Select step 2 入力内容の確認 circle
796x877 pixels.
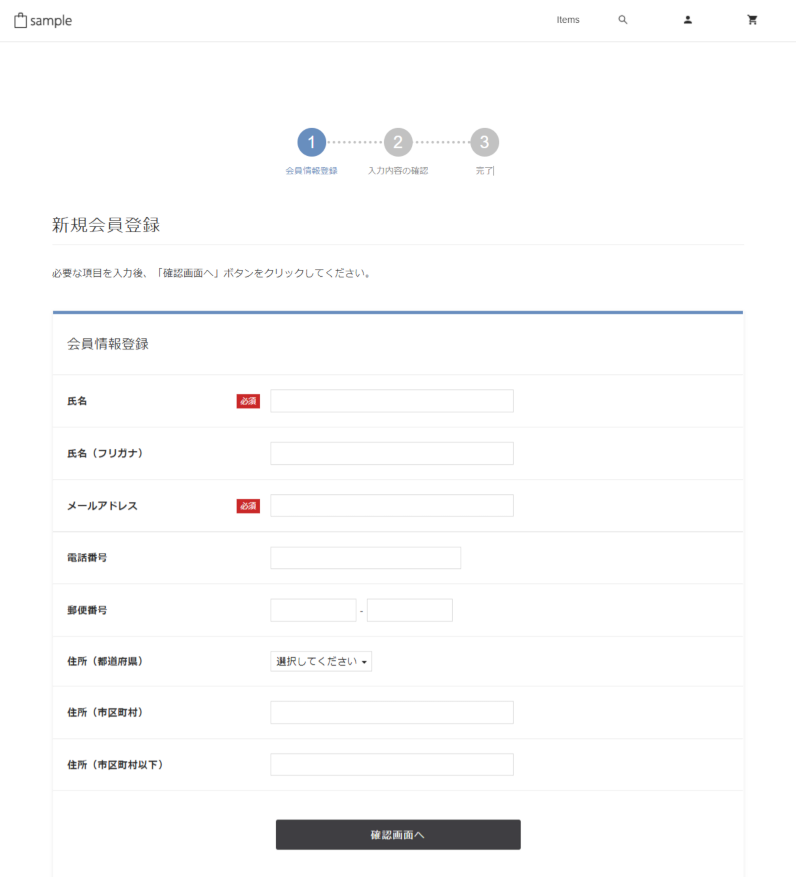pos(398,142)
